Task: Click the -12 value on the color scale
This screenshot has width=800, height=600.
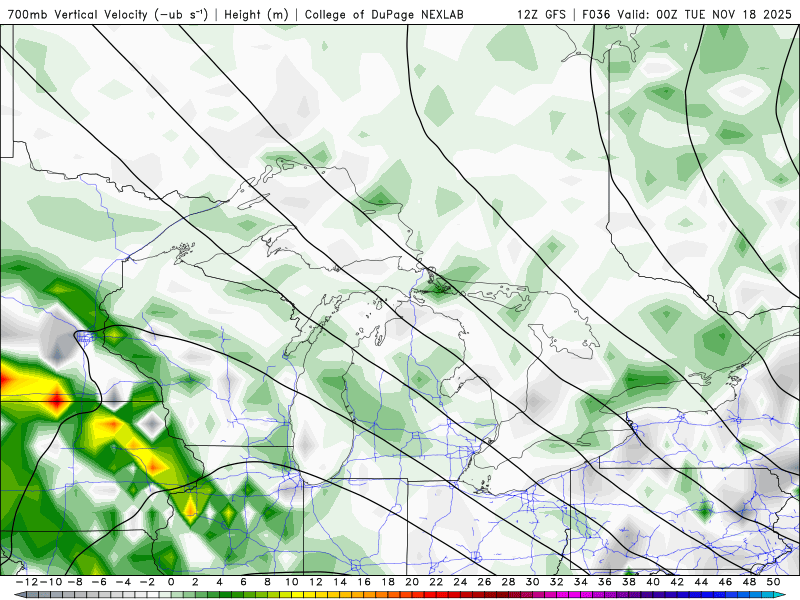Action: (25, 582)
